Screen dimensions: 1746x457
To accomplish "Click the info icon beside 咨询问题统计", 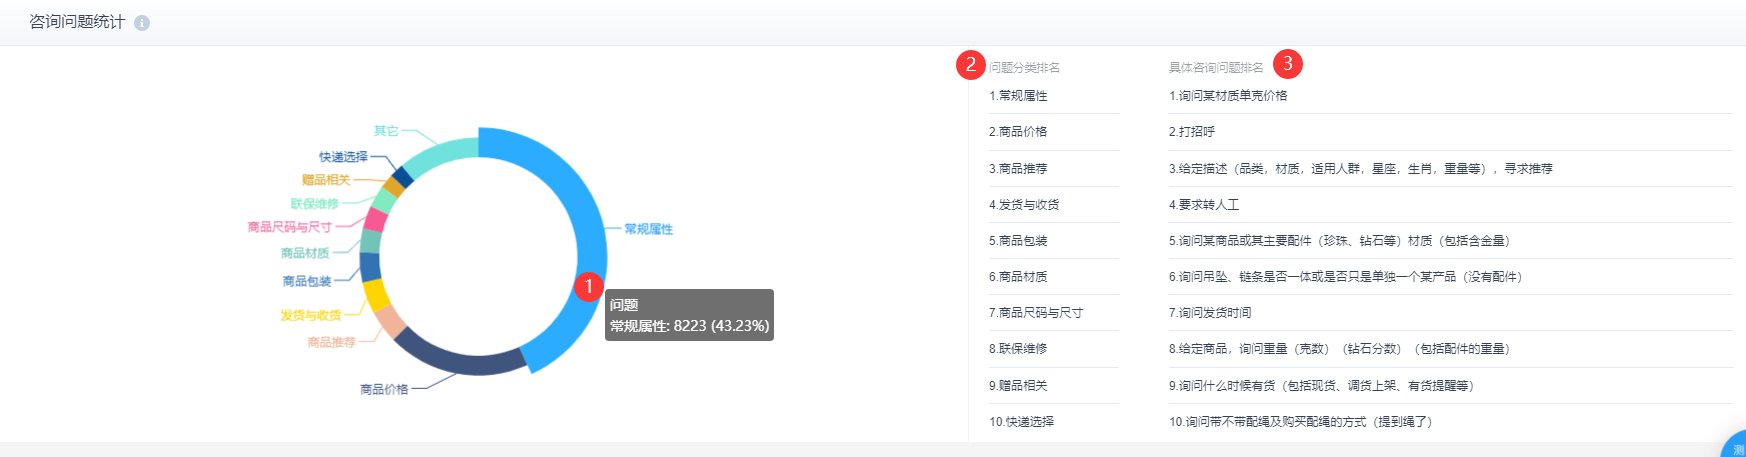I will pyautogui.click(x=142, y=23).
